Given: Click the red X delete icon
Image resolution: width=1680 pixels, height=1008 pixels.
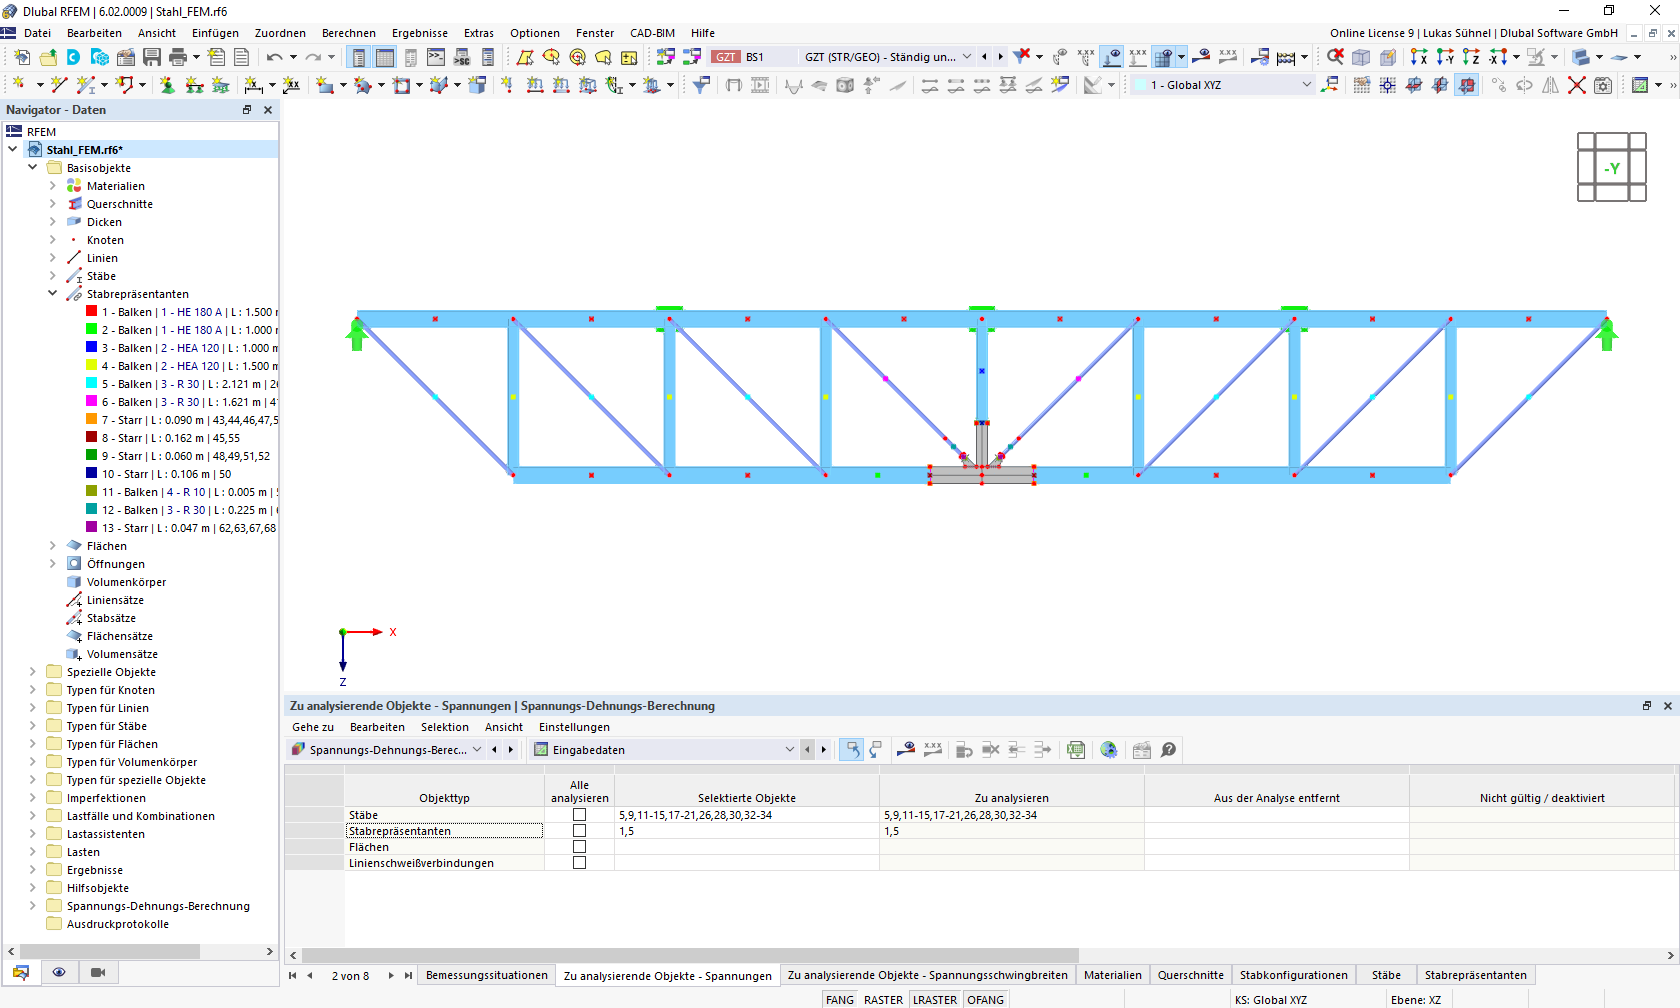Looking at the screenshot, I should pyautogui.click(x=1577, y=85).
